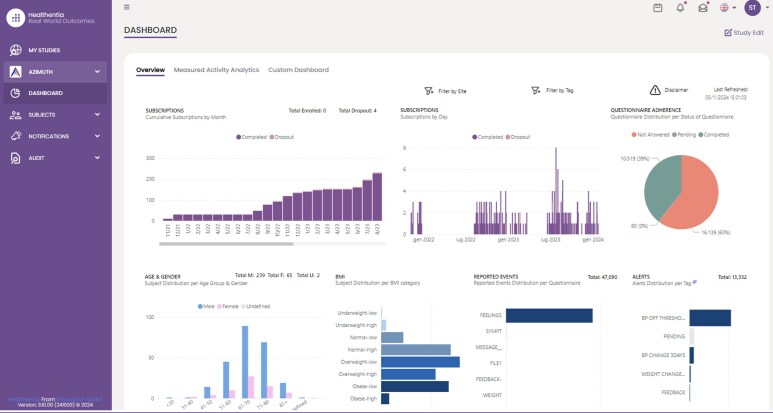
Task: Switch to Measured Activity Analytics tab
Action: pos(216,70)
